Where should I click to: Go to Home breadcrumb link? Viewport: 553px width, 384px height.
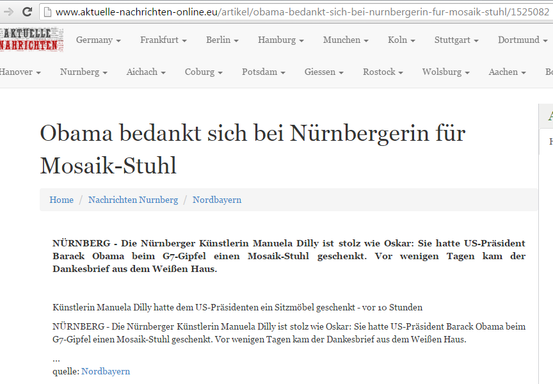61,200
